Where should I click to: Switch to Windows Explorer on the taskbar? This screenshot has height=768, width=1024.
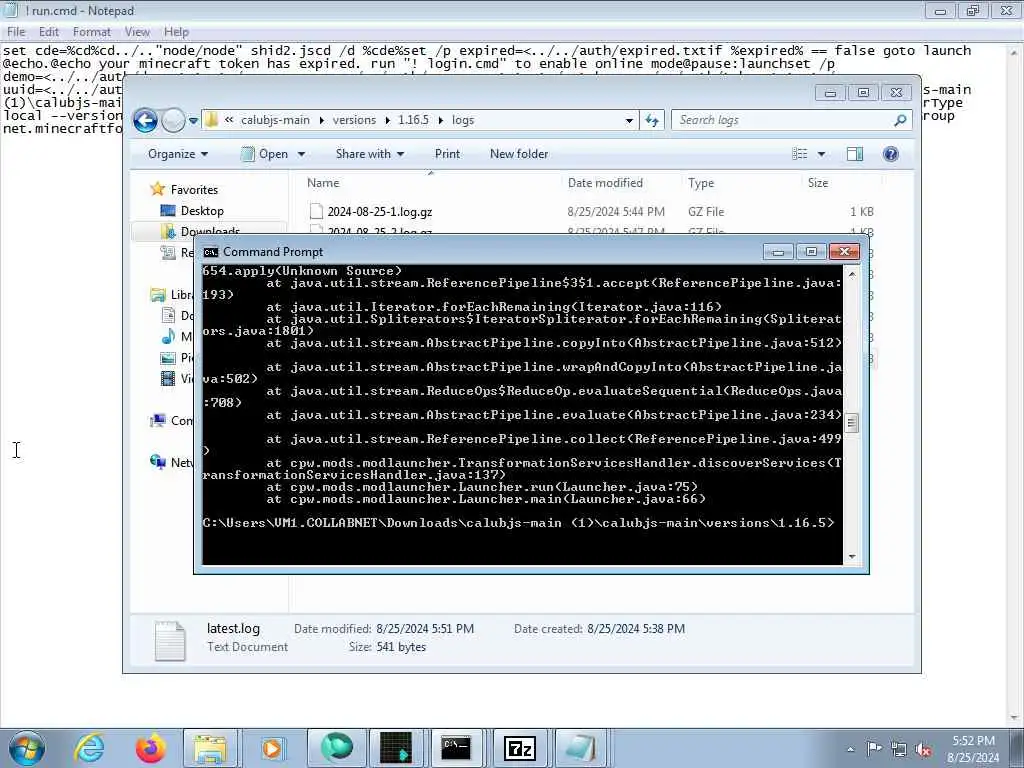(x=210, y=748)
